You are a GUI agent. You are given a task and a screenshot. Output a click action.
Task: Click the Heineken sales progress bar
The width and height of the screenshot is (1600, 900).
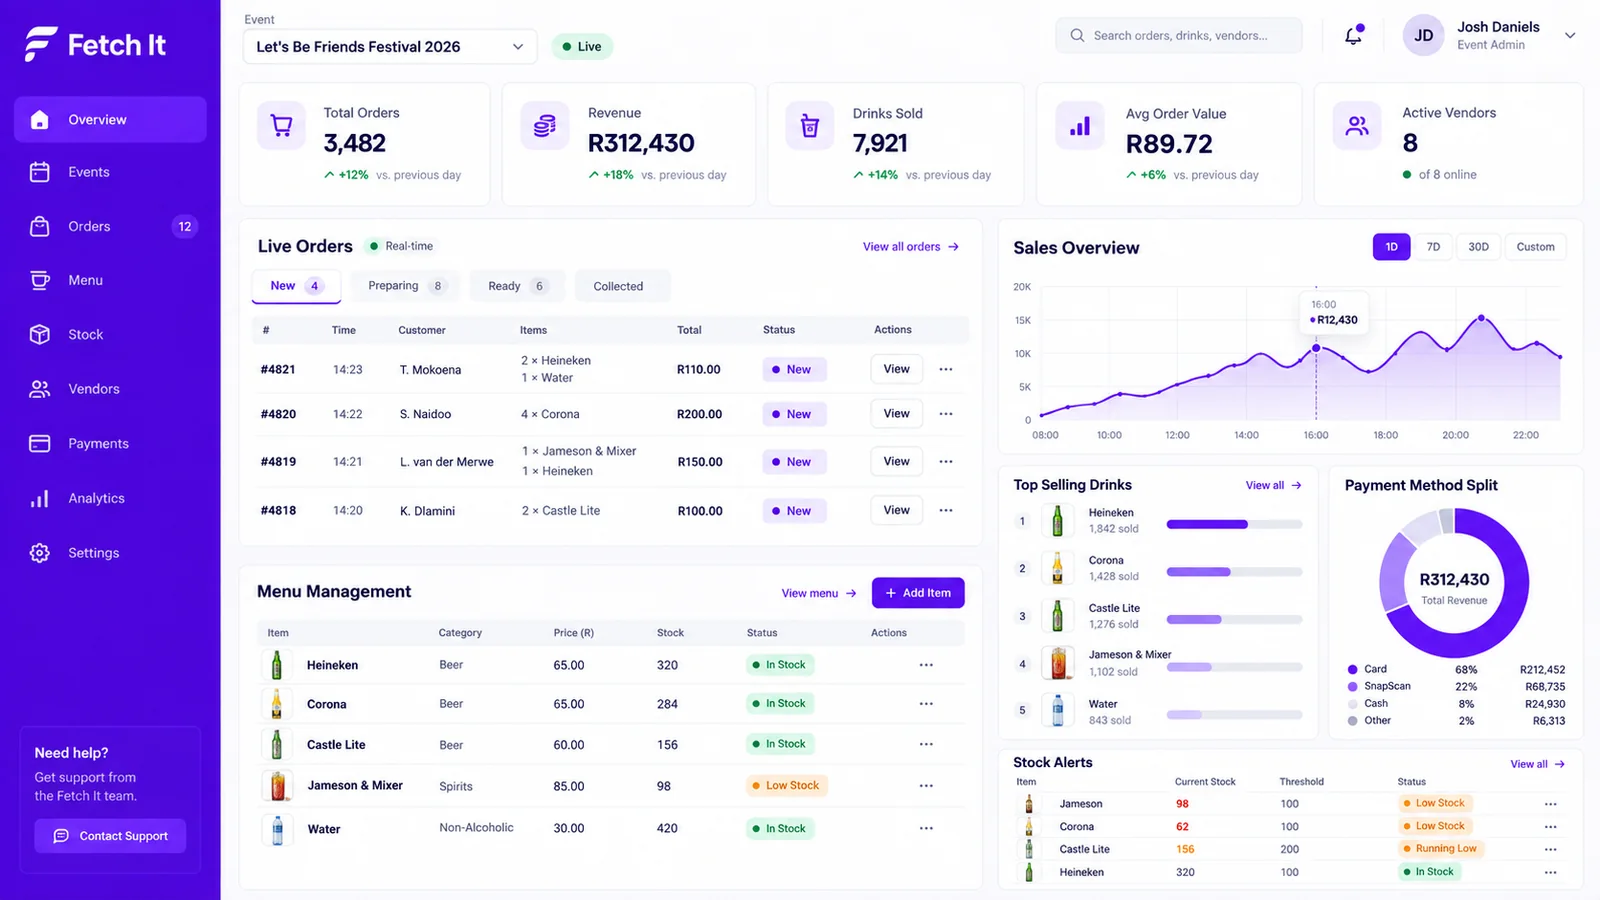coord(1234,524)
